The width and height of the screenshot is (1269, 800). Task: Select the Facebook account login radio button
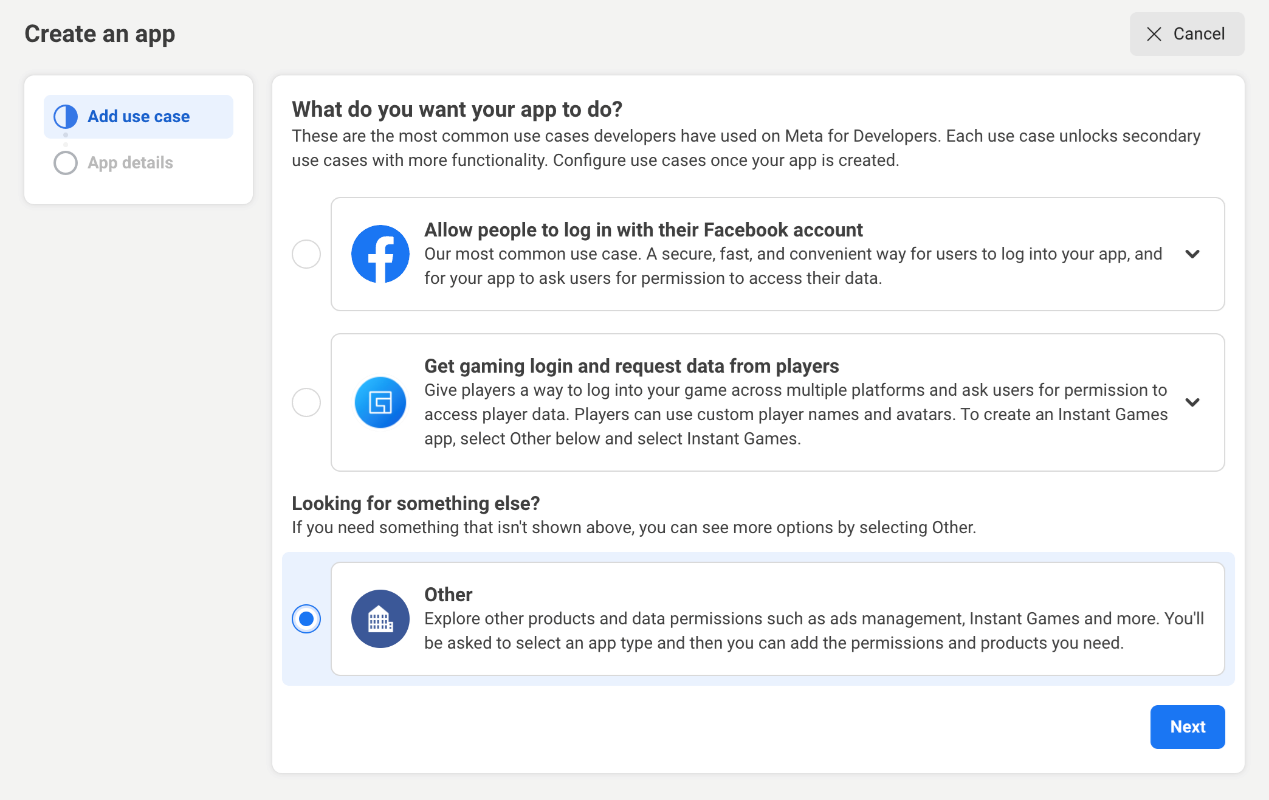pos(306,254)
